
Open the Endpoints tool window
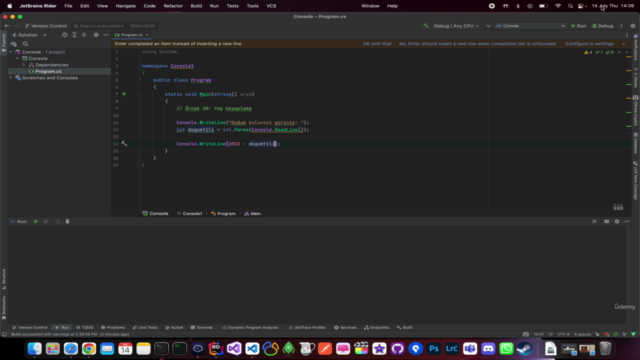(376, 327)
